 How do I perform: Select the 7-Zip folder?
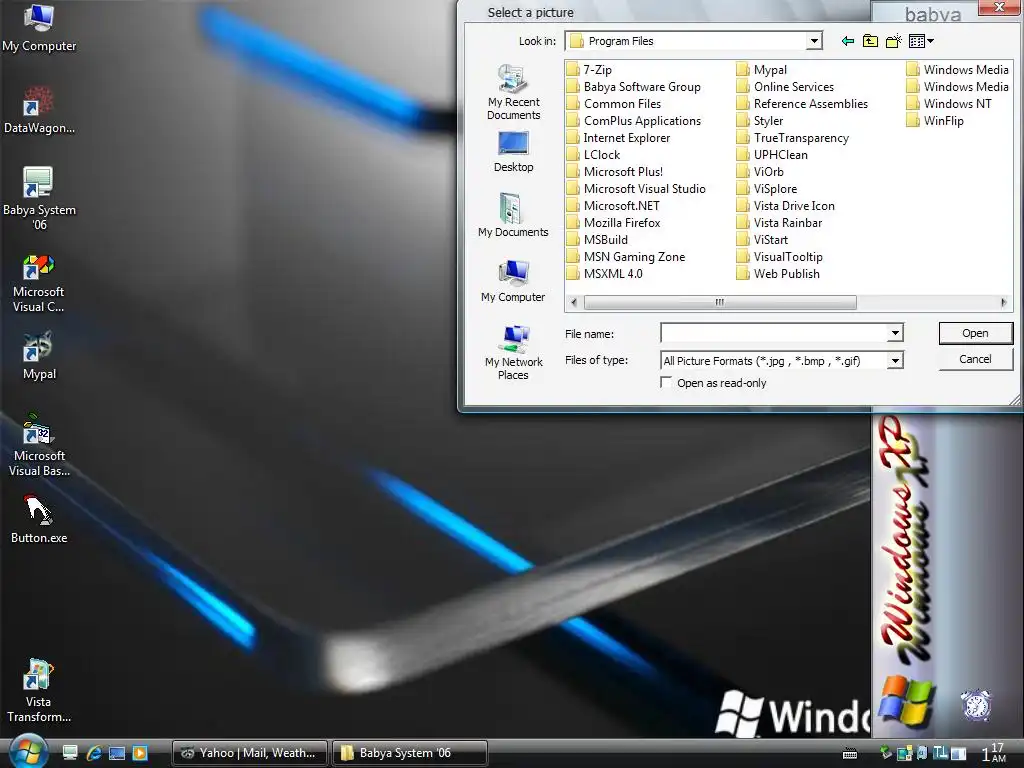point(589,70)
